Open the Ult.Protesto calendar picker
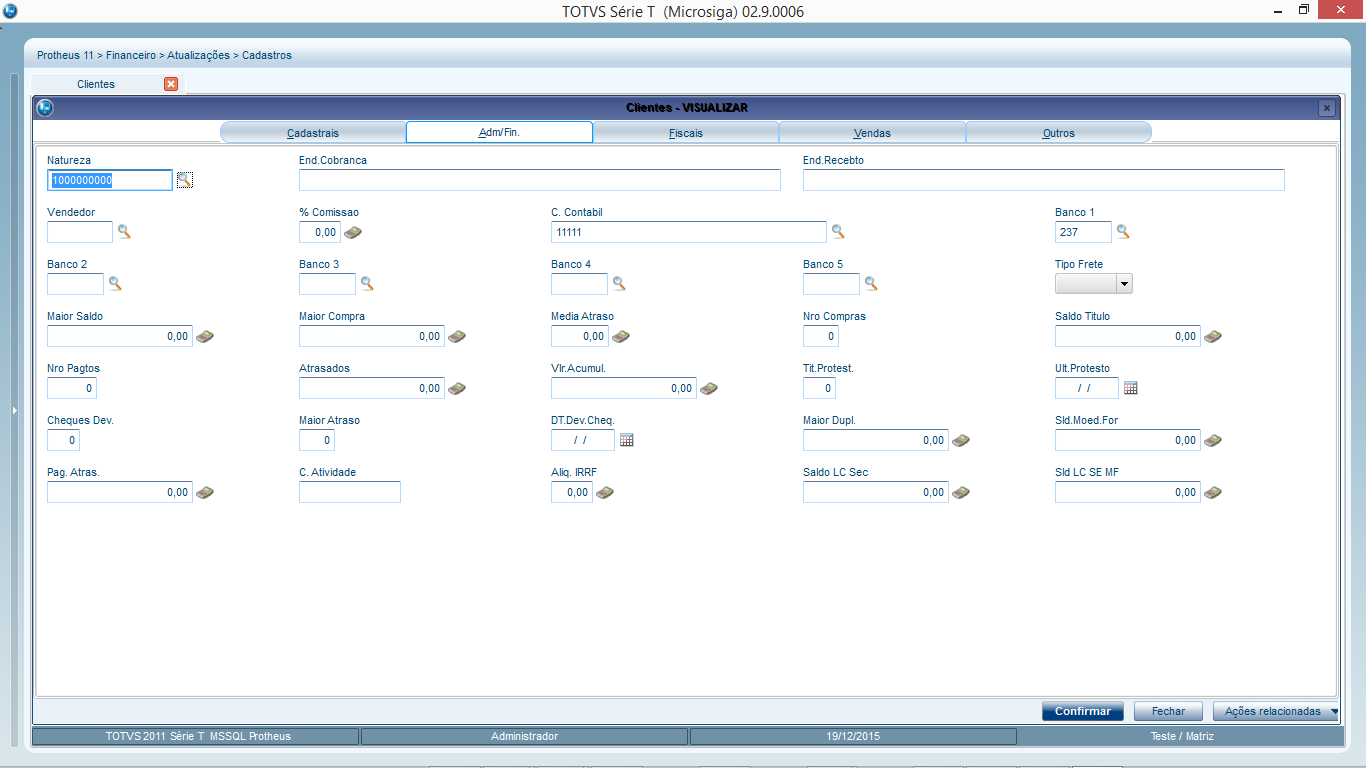The width and height of the screenshot is (1366, 768). coord(1131,388)
